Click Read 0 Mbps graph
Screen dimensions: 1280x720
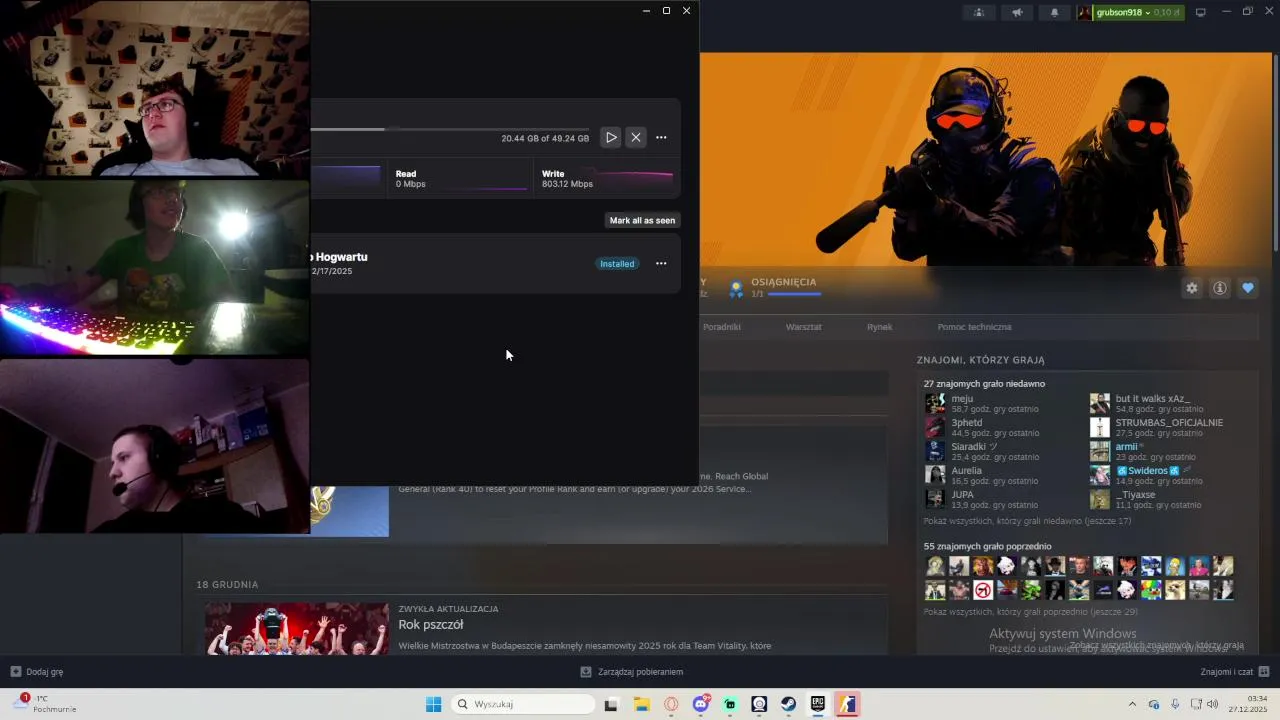click(460, 179)
